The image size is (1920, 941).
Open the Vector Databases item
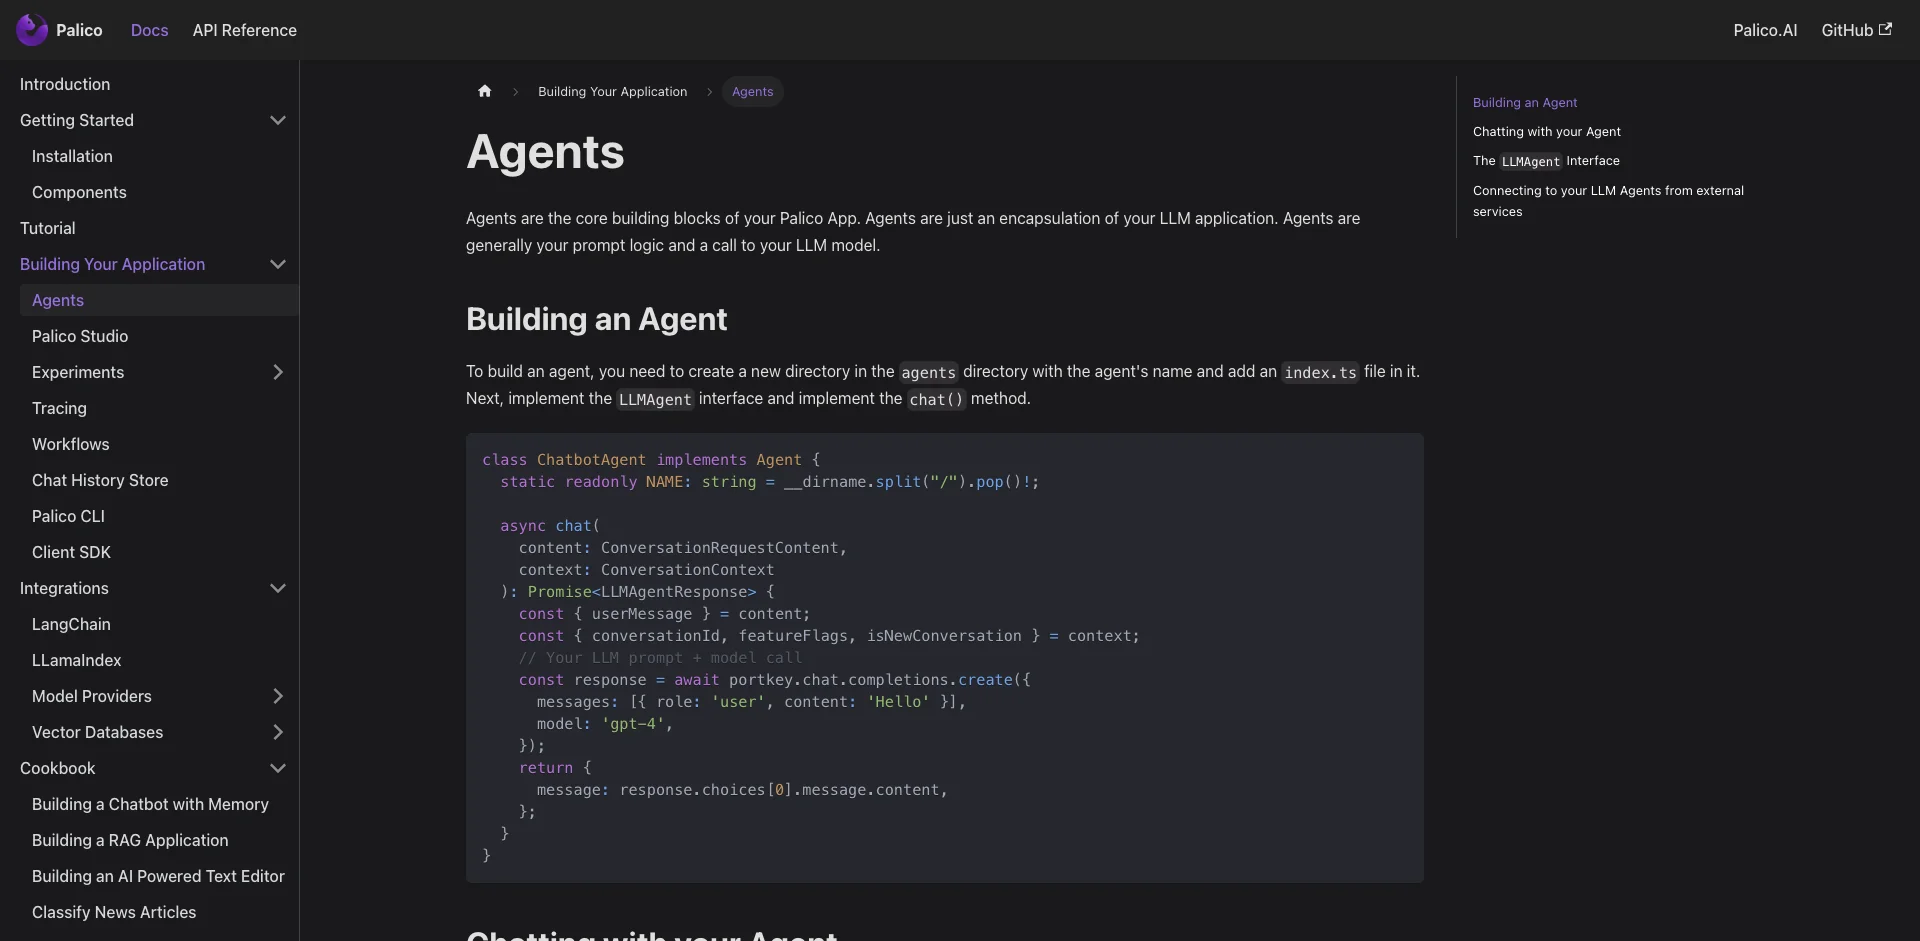tap(97, 732)
